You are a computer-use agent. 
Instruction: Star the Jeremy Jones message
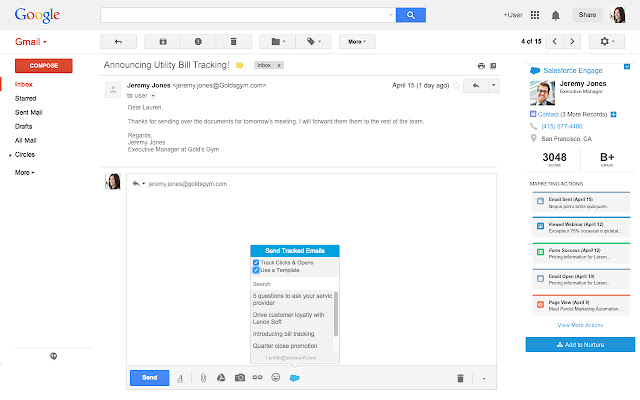click(456, 85)
